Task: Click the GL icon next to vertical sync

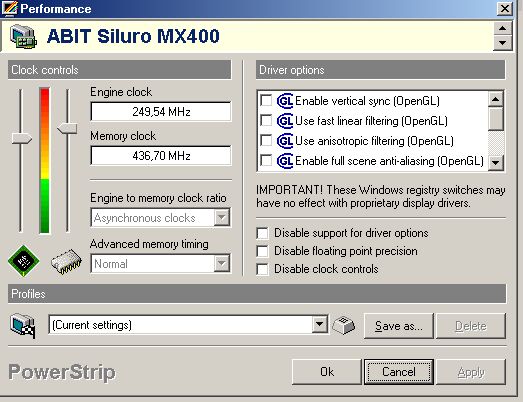Action: 285,101
